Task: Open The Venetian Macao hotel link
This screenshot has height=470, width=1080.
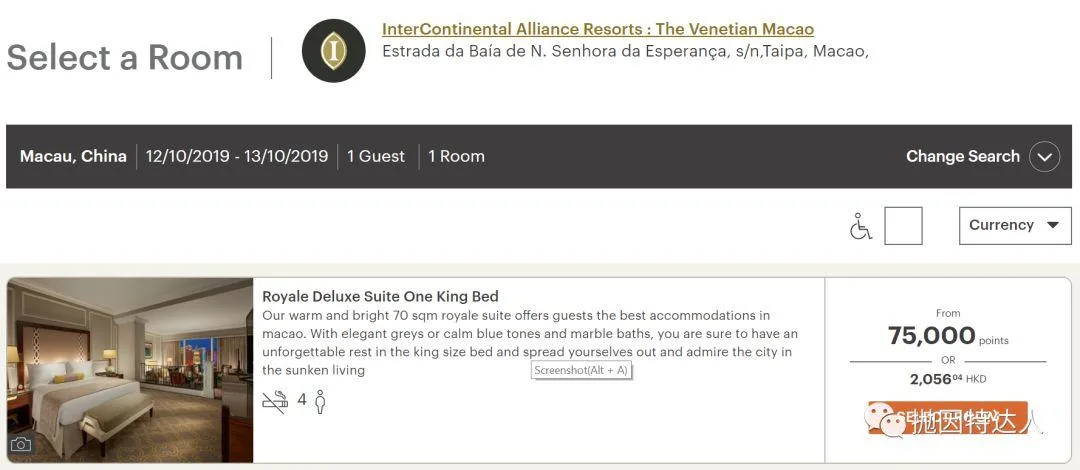Action: point(597,29)
